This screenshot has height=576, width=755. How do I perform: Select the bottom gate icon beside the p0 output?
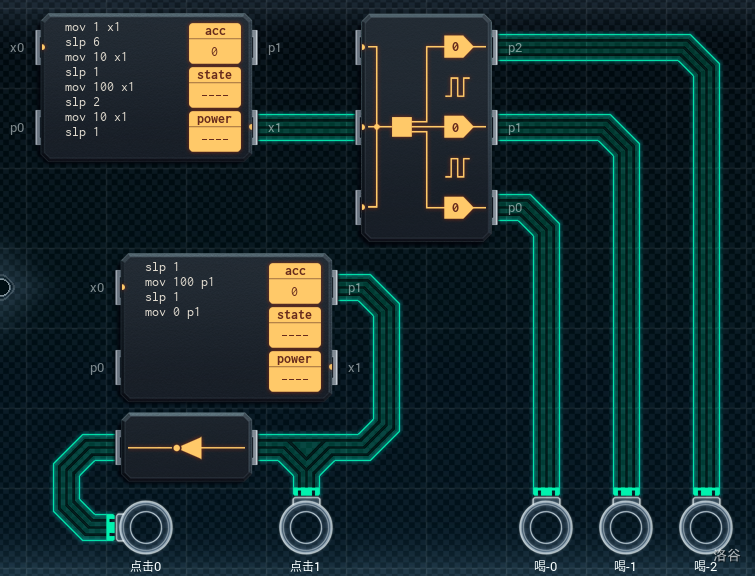pyautogui.click(x=457, y=207)
